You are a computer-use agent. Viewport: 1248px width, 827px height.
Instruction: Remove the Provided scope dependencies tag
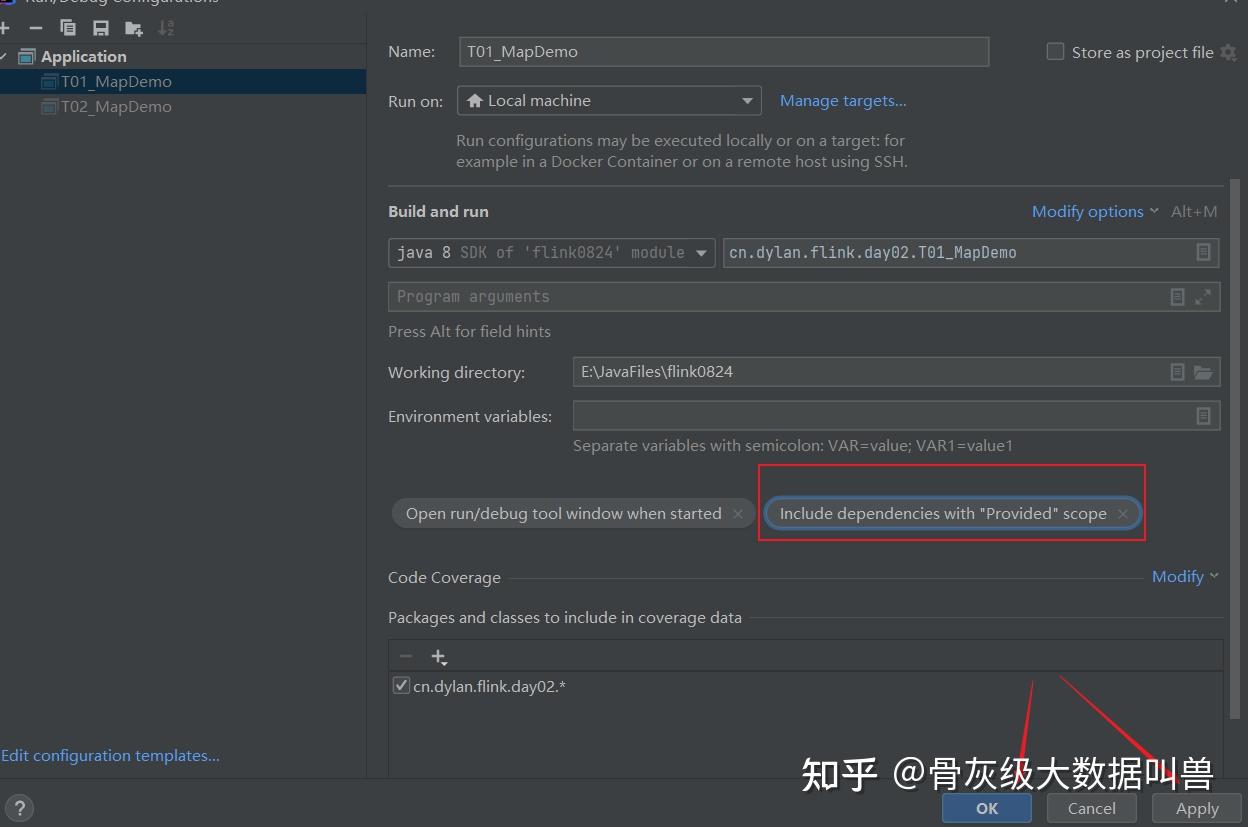1122,513
